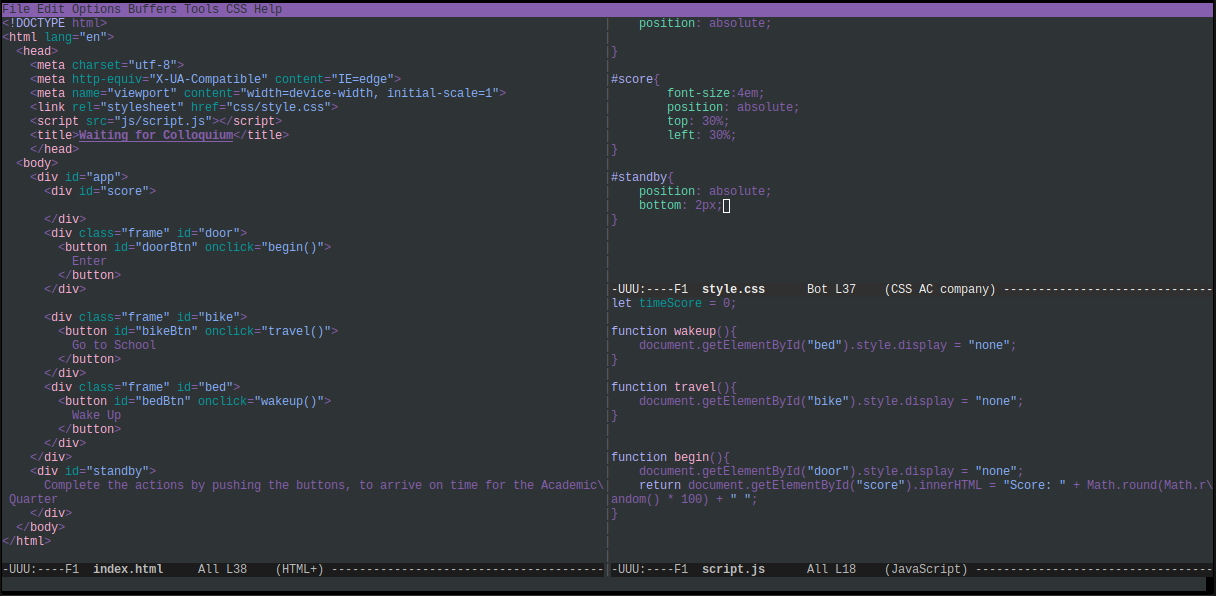This screenshot has height=596, width=1216.
Task: Open the CSS menu
Action: pyautogui.click(x=236, y=9)
